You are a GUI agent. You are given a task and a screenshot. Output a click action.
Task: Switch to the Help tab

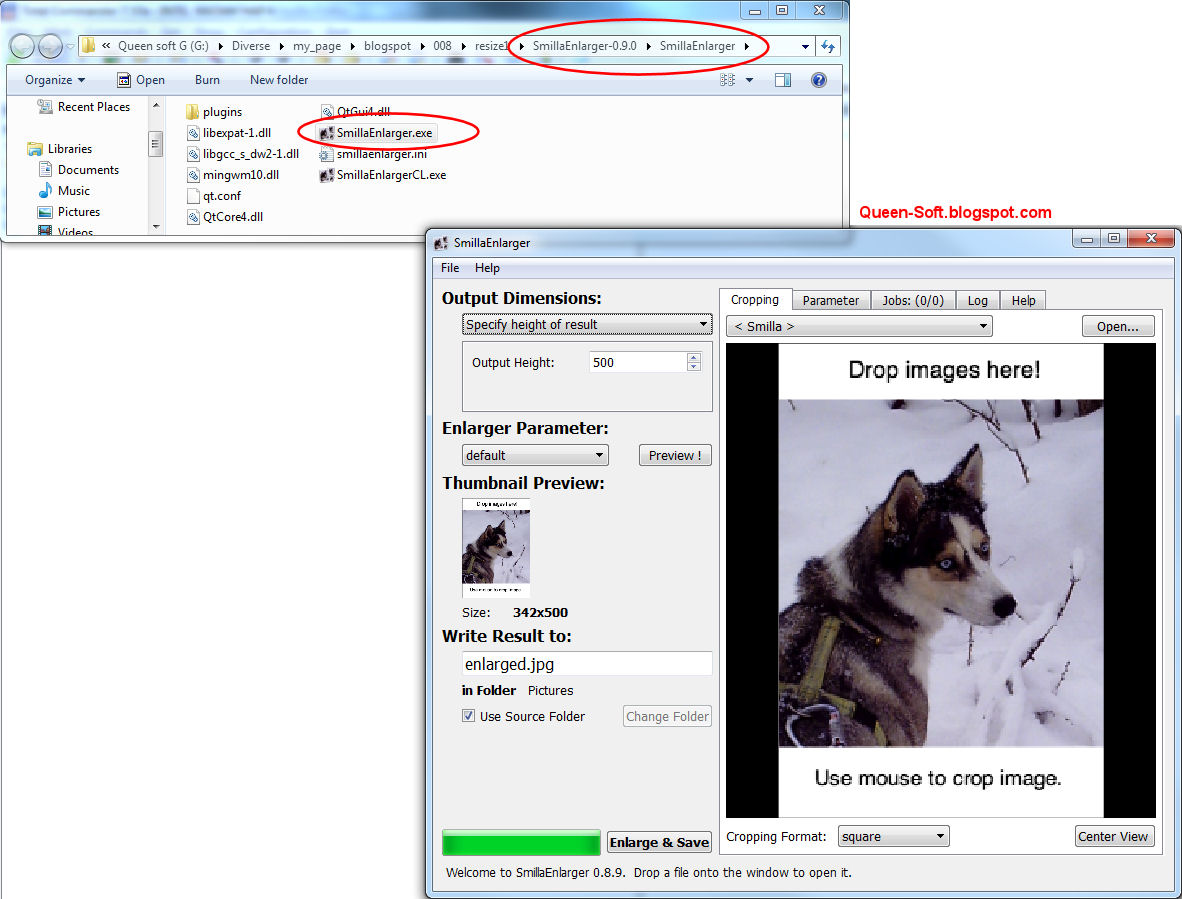1023,301
